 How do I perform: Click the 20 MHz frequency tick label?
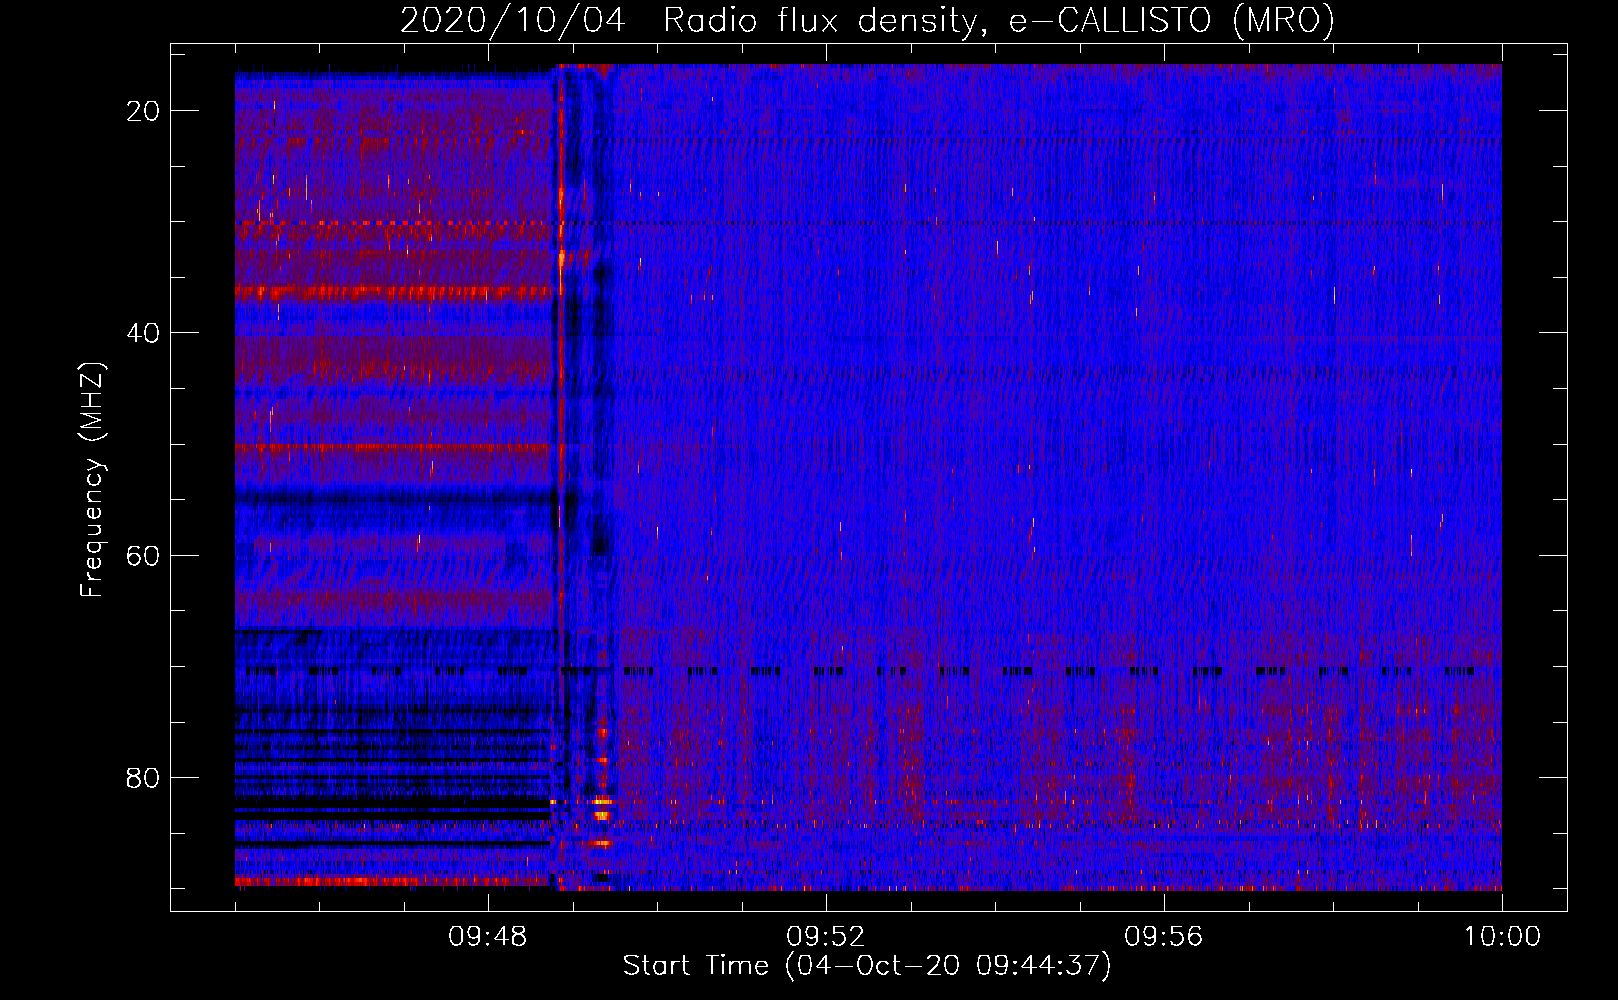pos(143,111)
